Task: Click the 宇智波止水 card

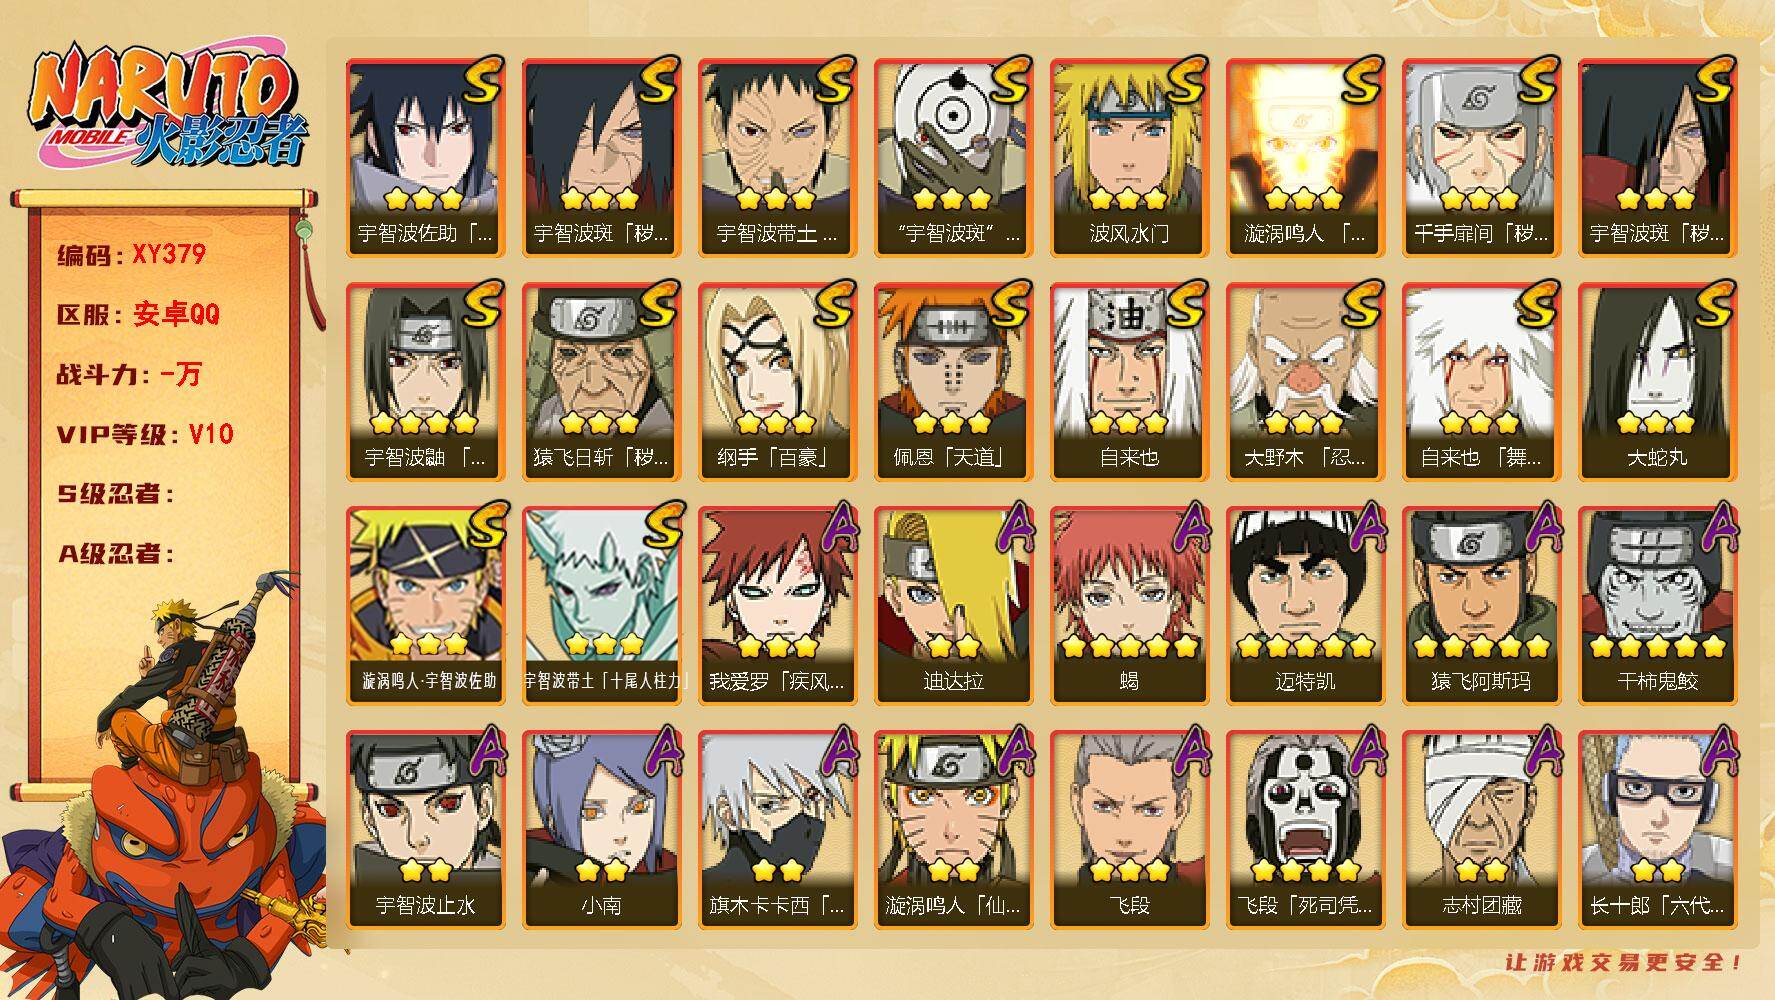Action: coord(425,830)
